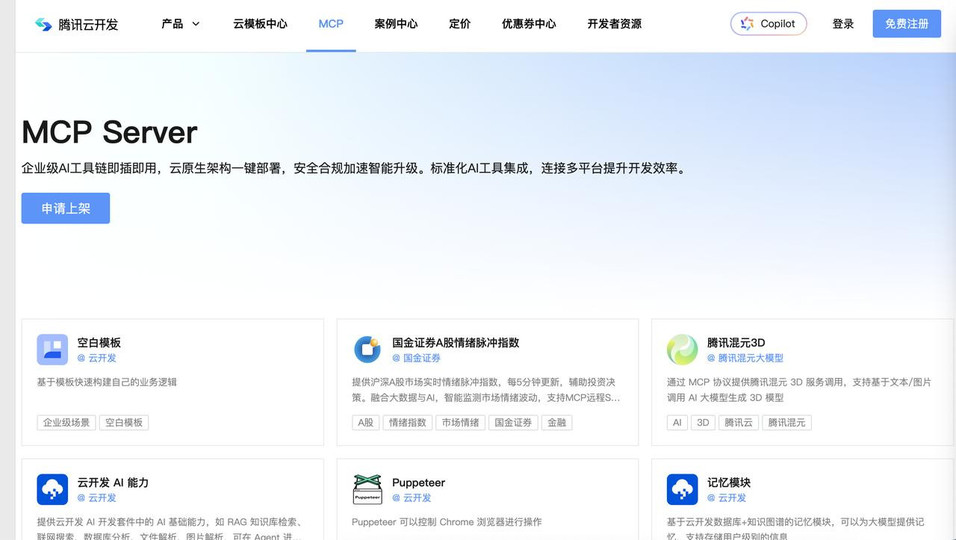Click the @ 国金证券 author link

point(416,358)
